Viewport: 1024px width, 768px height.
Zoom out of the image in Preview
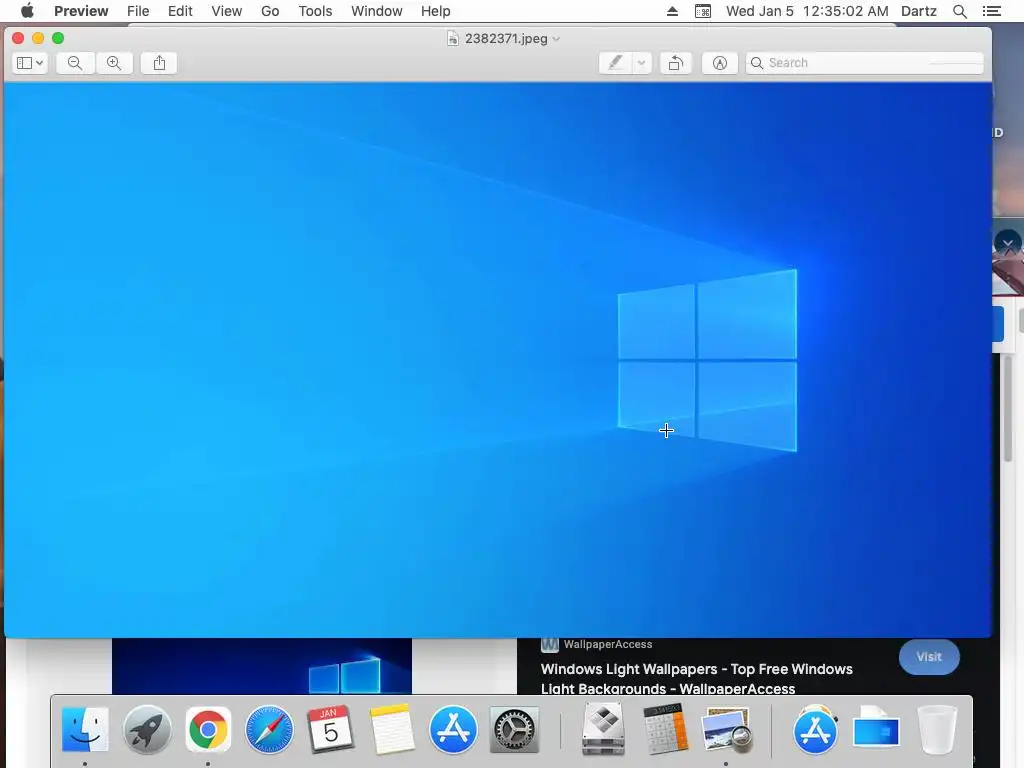click(75, 63)
